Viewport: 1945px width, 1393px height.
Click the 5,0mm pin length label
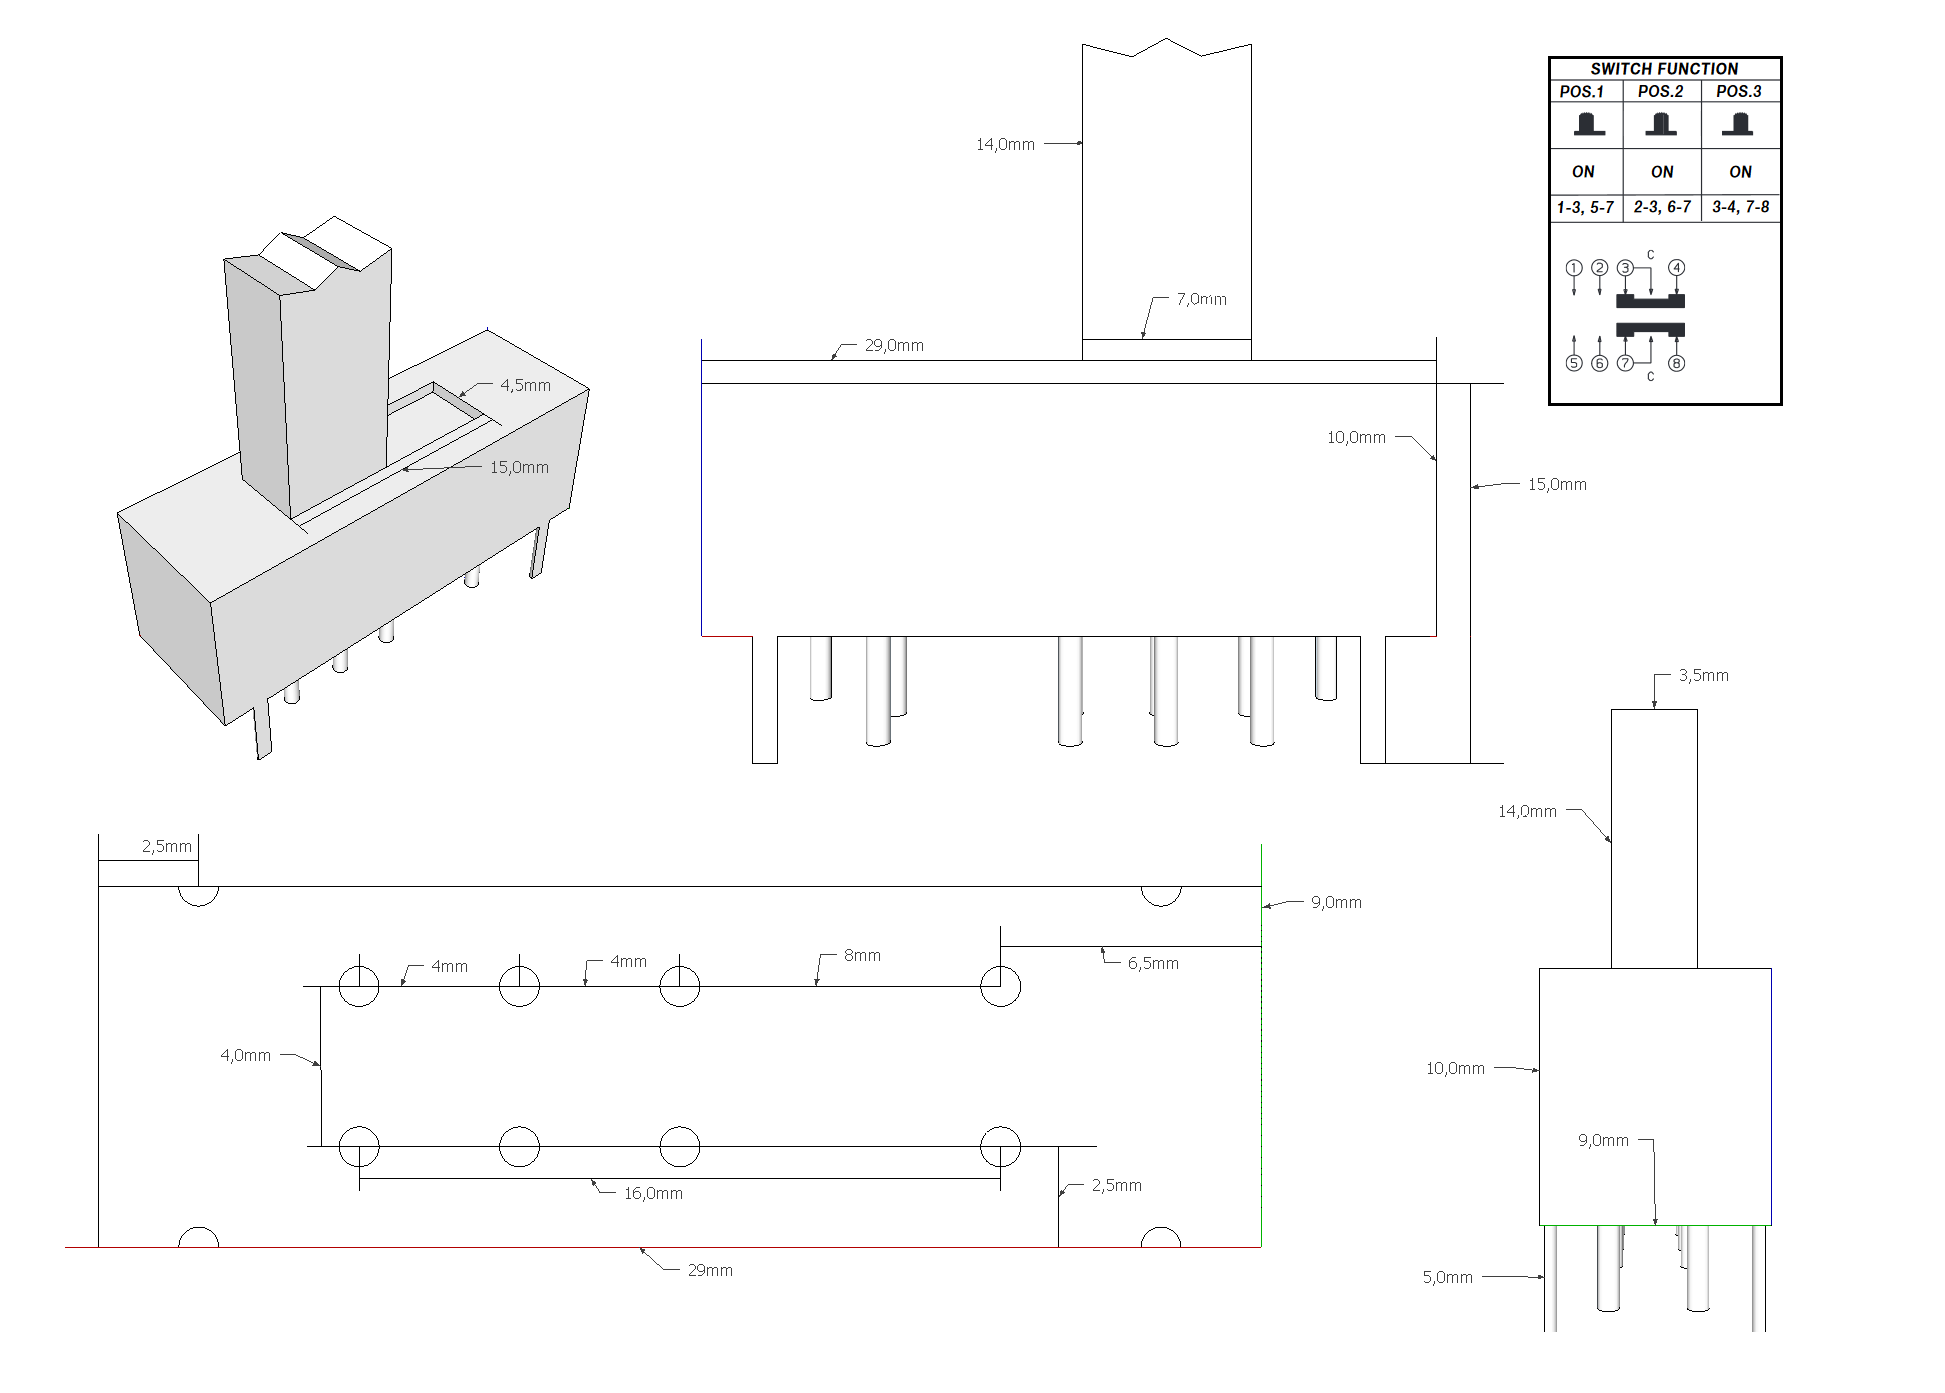coord(1447,1277)
